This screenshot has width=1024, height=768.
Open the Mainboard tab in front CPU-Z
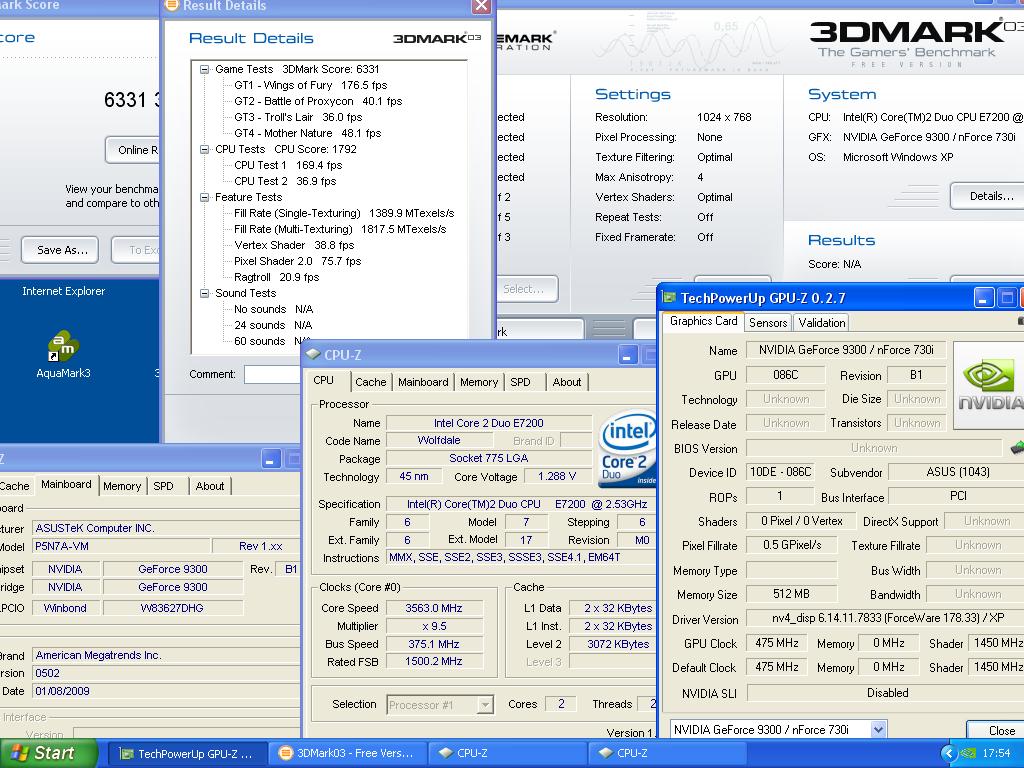click(423, 382)
